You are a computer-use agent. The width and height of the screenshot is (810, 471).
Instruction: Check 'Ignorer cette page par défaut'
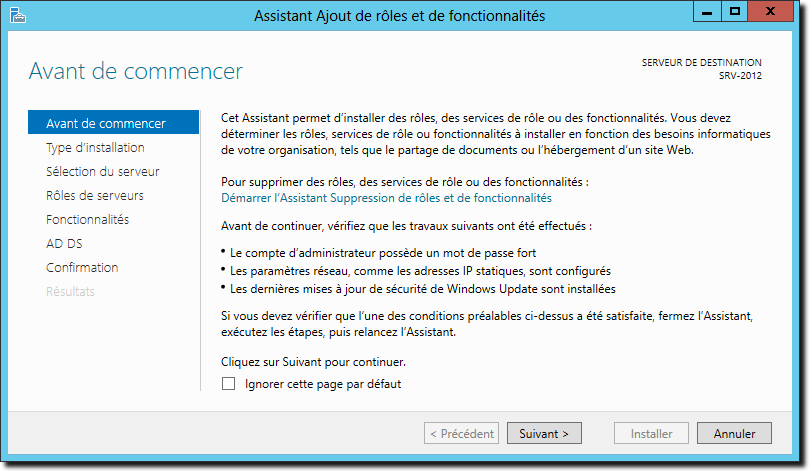[228, 384]
